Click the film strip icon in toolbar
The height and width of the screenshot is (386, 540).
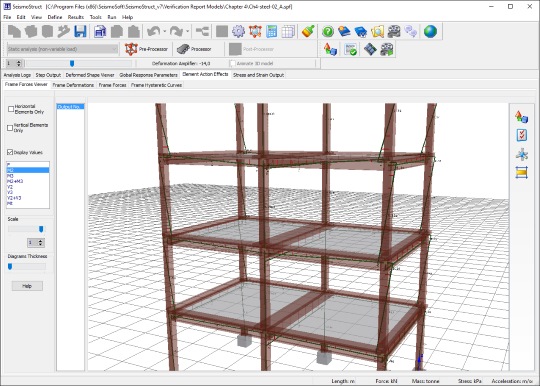point(370,49)
